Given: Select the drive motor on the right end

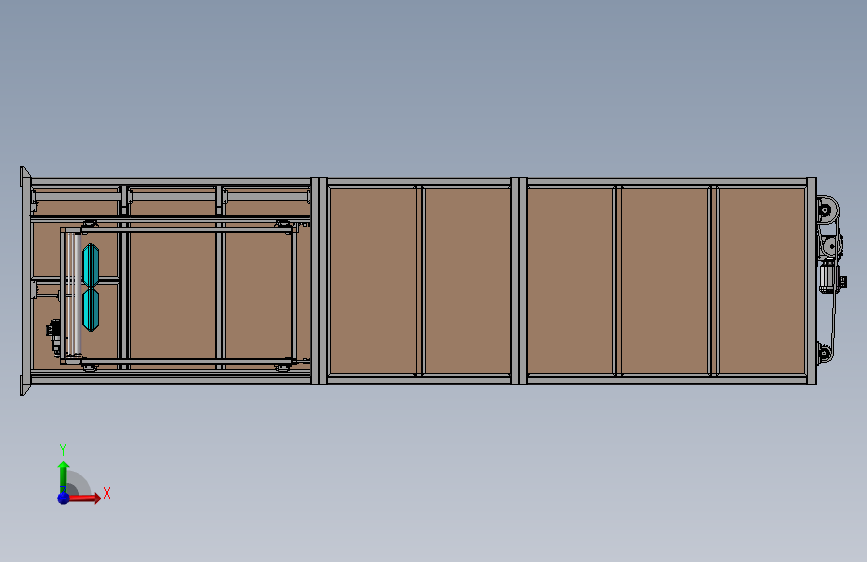Looking at the screenshot, I should point(831,278).
